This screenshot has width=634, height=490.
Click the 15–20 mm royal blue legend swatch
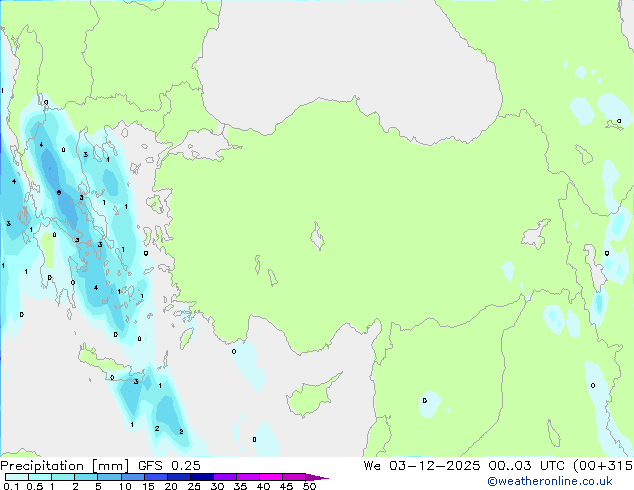coord(155,477)
